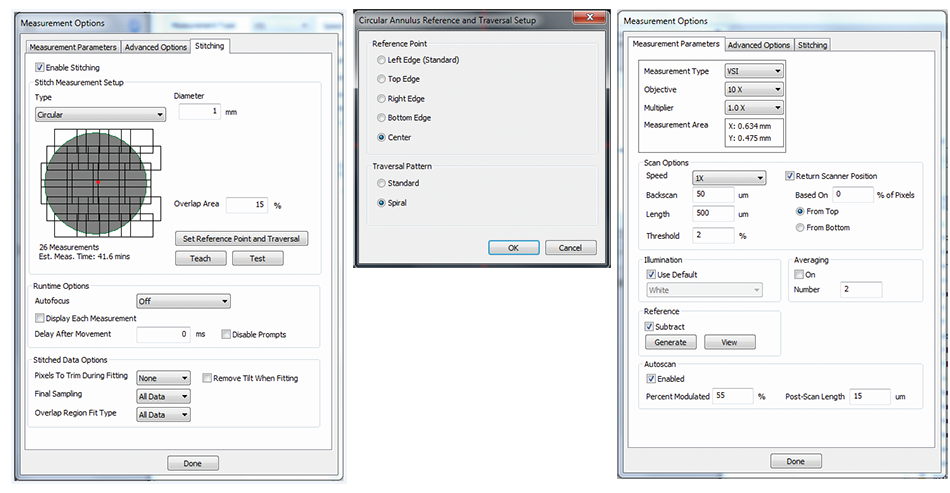950x493 pixels.
Task: Click the Overlap Area percentage field
Action: (247, 205)
